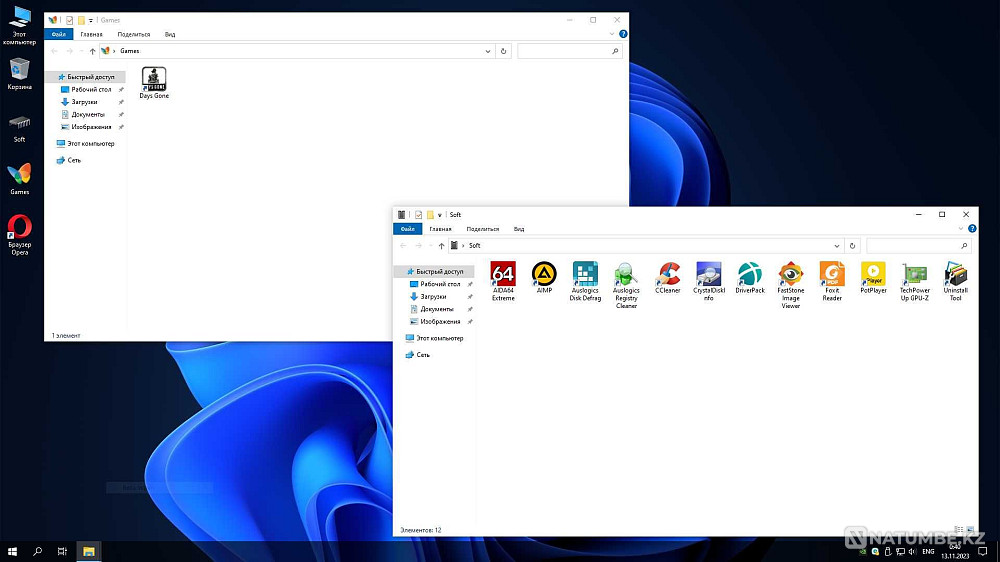Expand the Games address bar history dropdown
Viewport: 1000px width, 562px height.
pyautogui.click(x=488, y=51)
